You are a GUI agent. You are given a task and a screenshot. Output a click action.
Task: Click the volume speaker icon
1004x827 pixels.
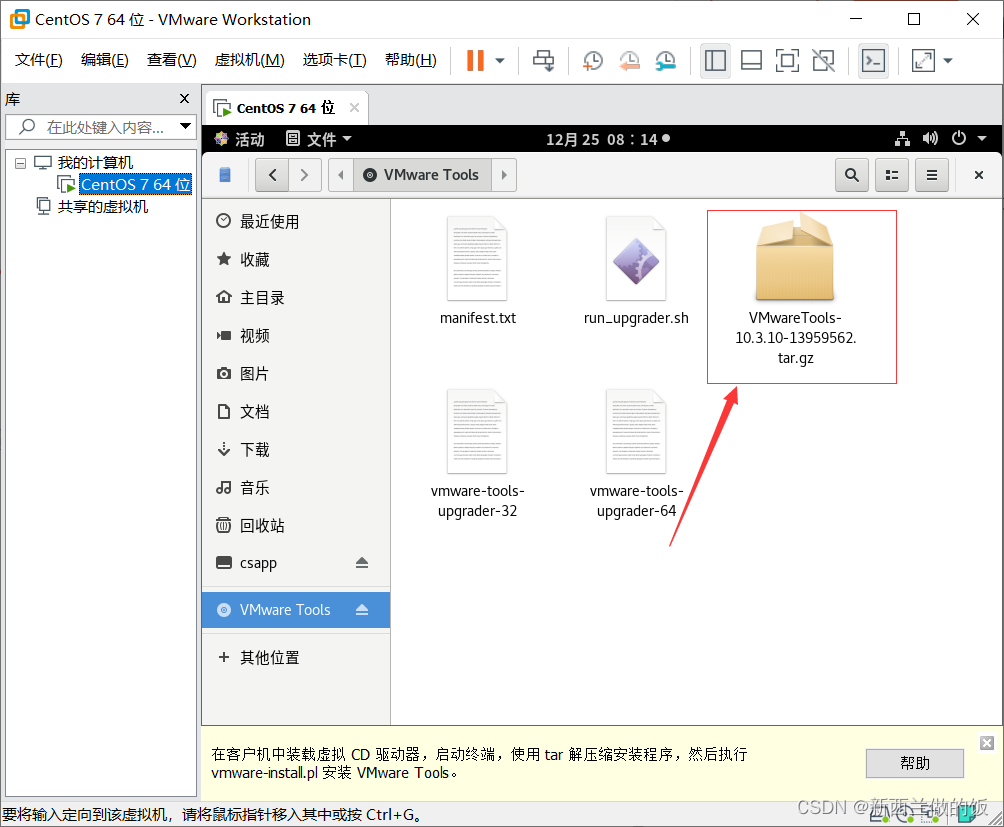coord(930,138)
